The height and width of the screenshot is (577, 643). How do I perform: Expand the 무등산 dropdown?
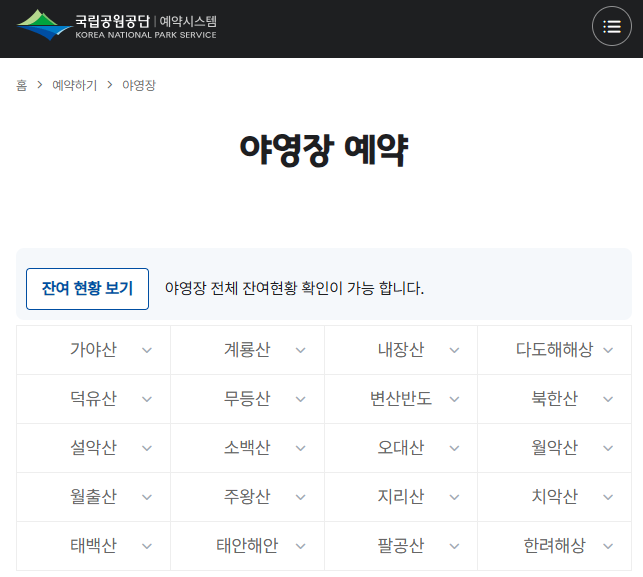point(247,399)
